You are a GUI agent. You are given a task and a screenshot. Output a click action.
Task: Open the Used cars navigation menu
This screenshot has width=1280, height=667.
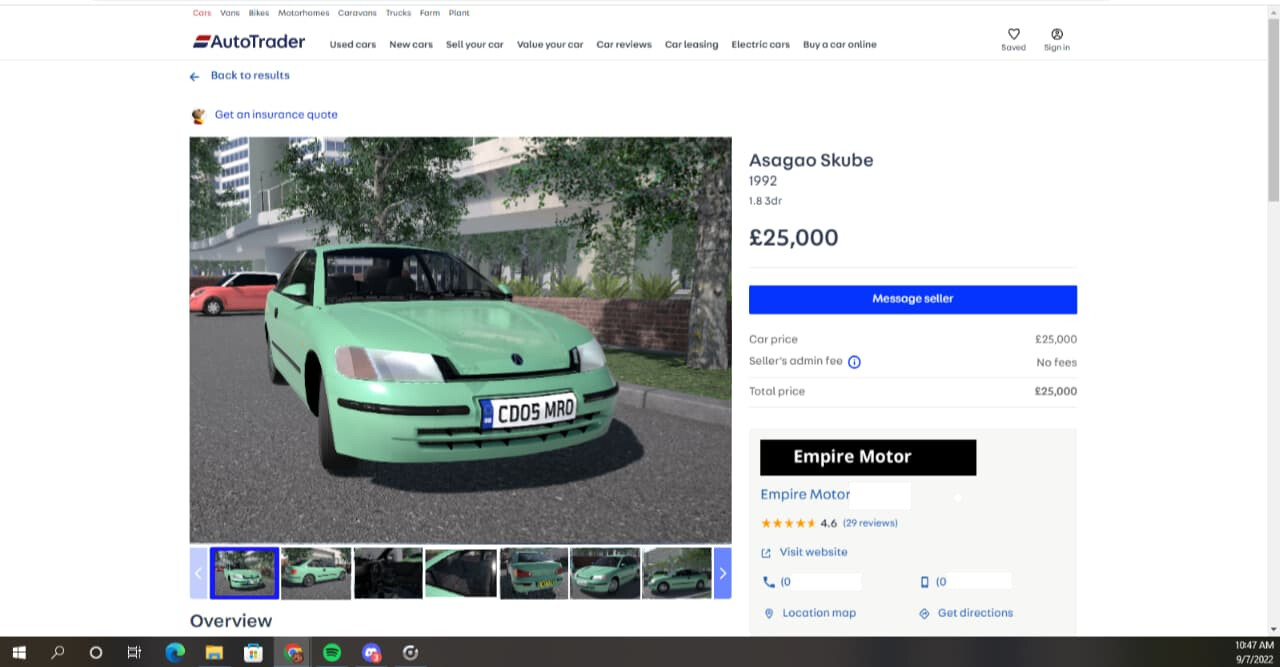pyautogui.click(x=353, y=45)
